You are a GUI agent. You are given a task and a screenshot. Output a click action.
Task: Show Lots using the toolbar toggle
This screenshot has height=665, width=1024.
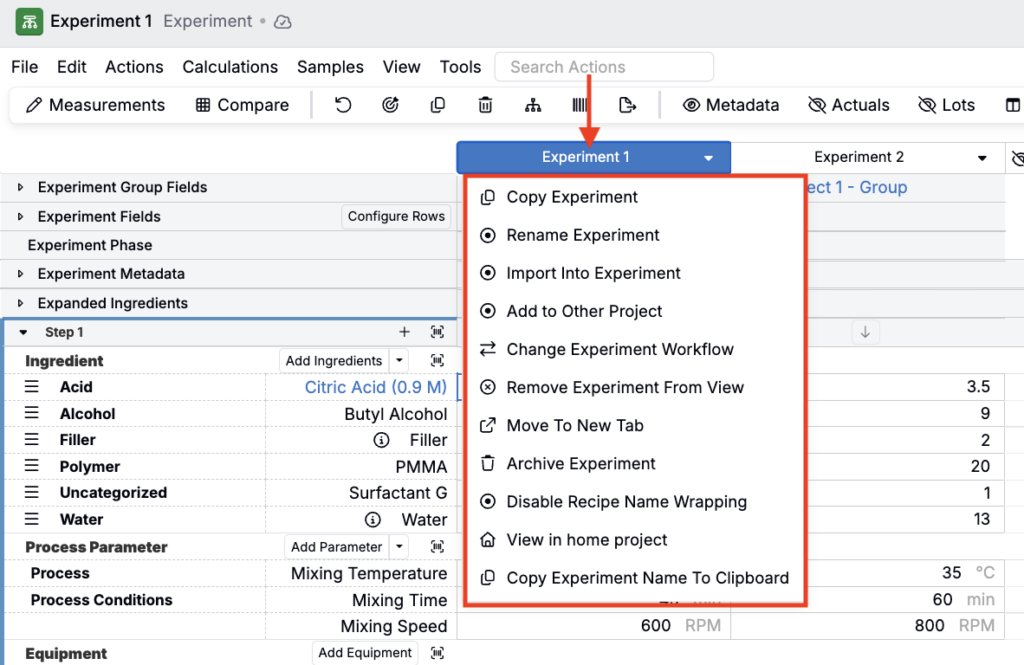point(945,105)
